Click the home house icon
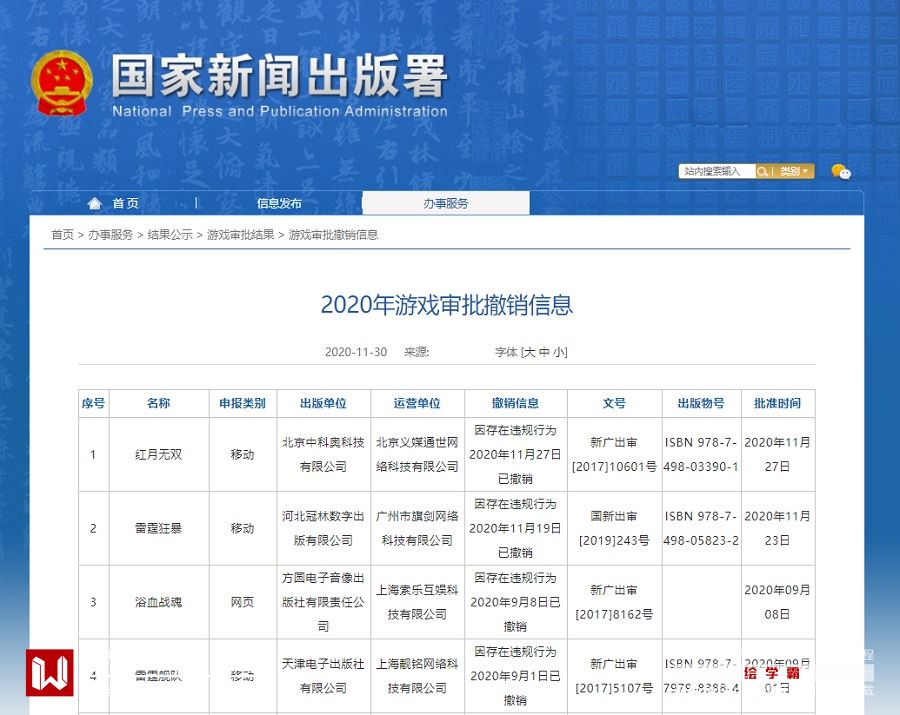Screen dimensions: 900x715 (x=95, y=203)
